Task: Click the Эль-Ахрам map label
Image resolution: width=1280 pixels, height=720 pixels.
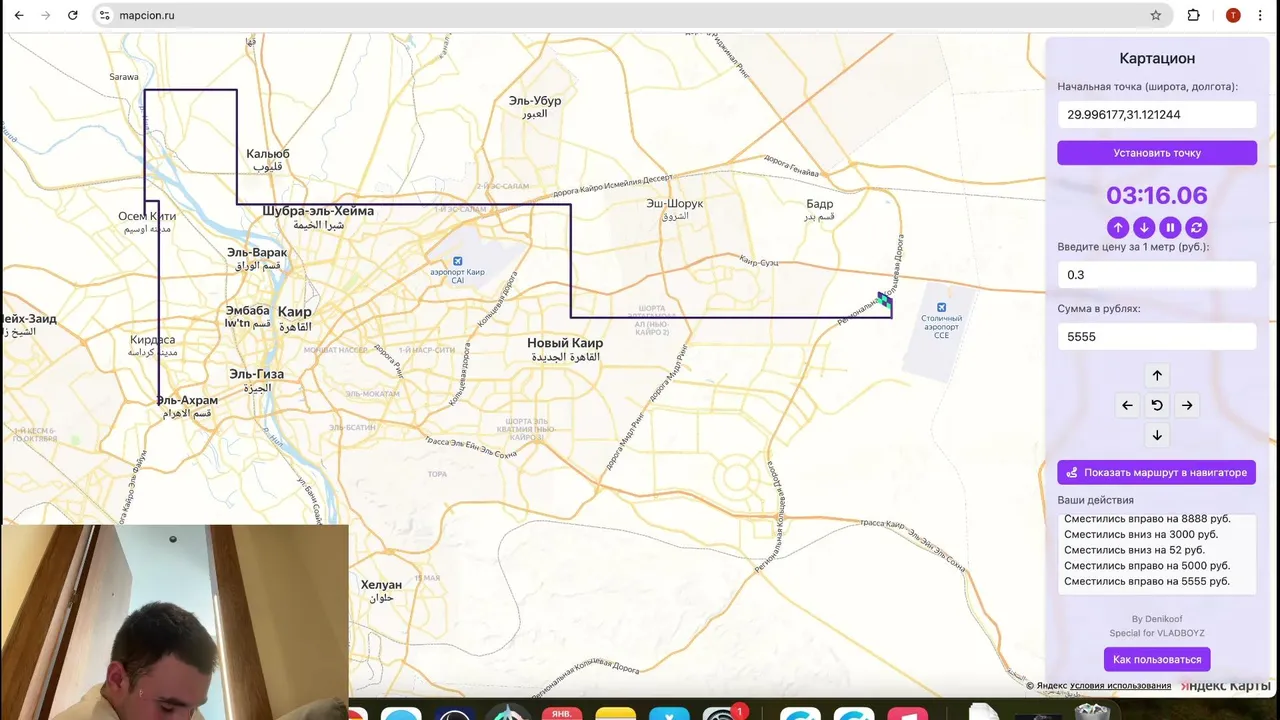Action: 187,400
